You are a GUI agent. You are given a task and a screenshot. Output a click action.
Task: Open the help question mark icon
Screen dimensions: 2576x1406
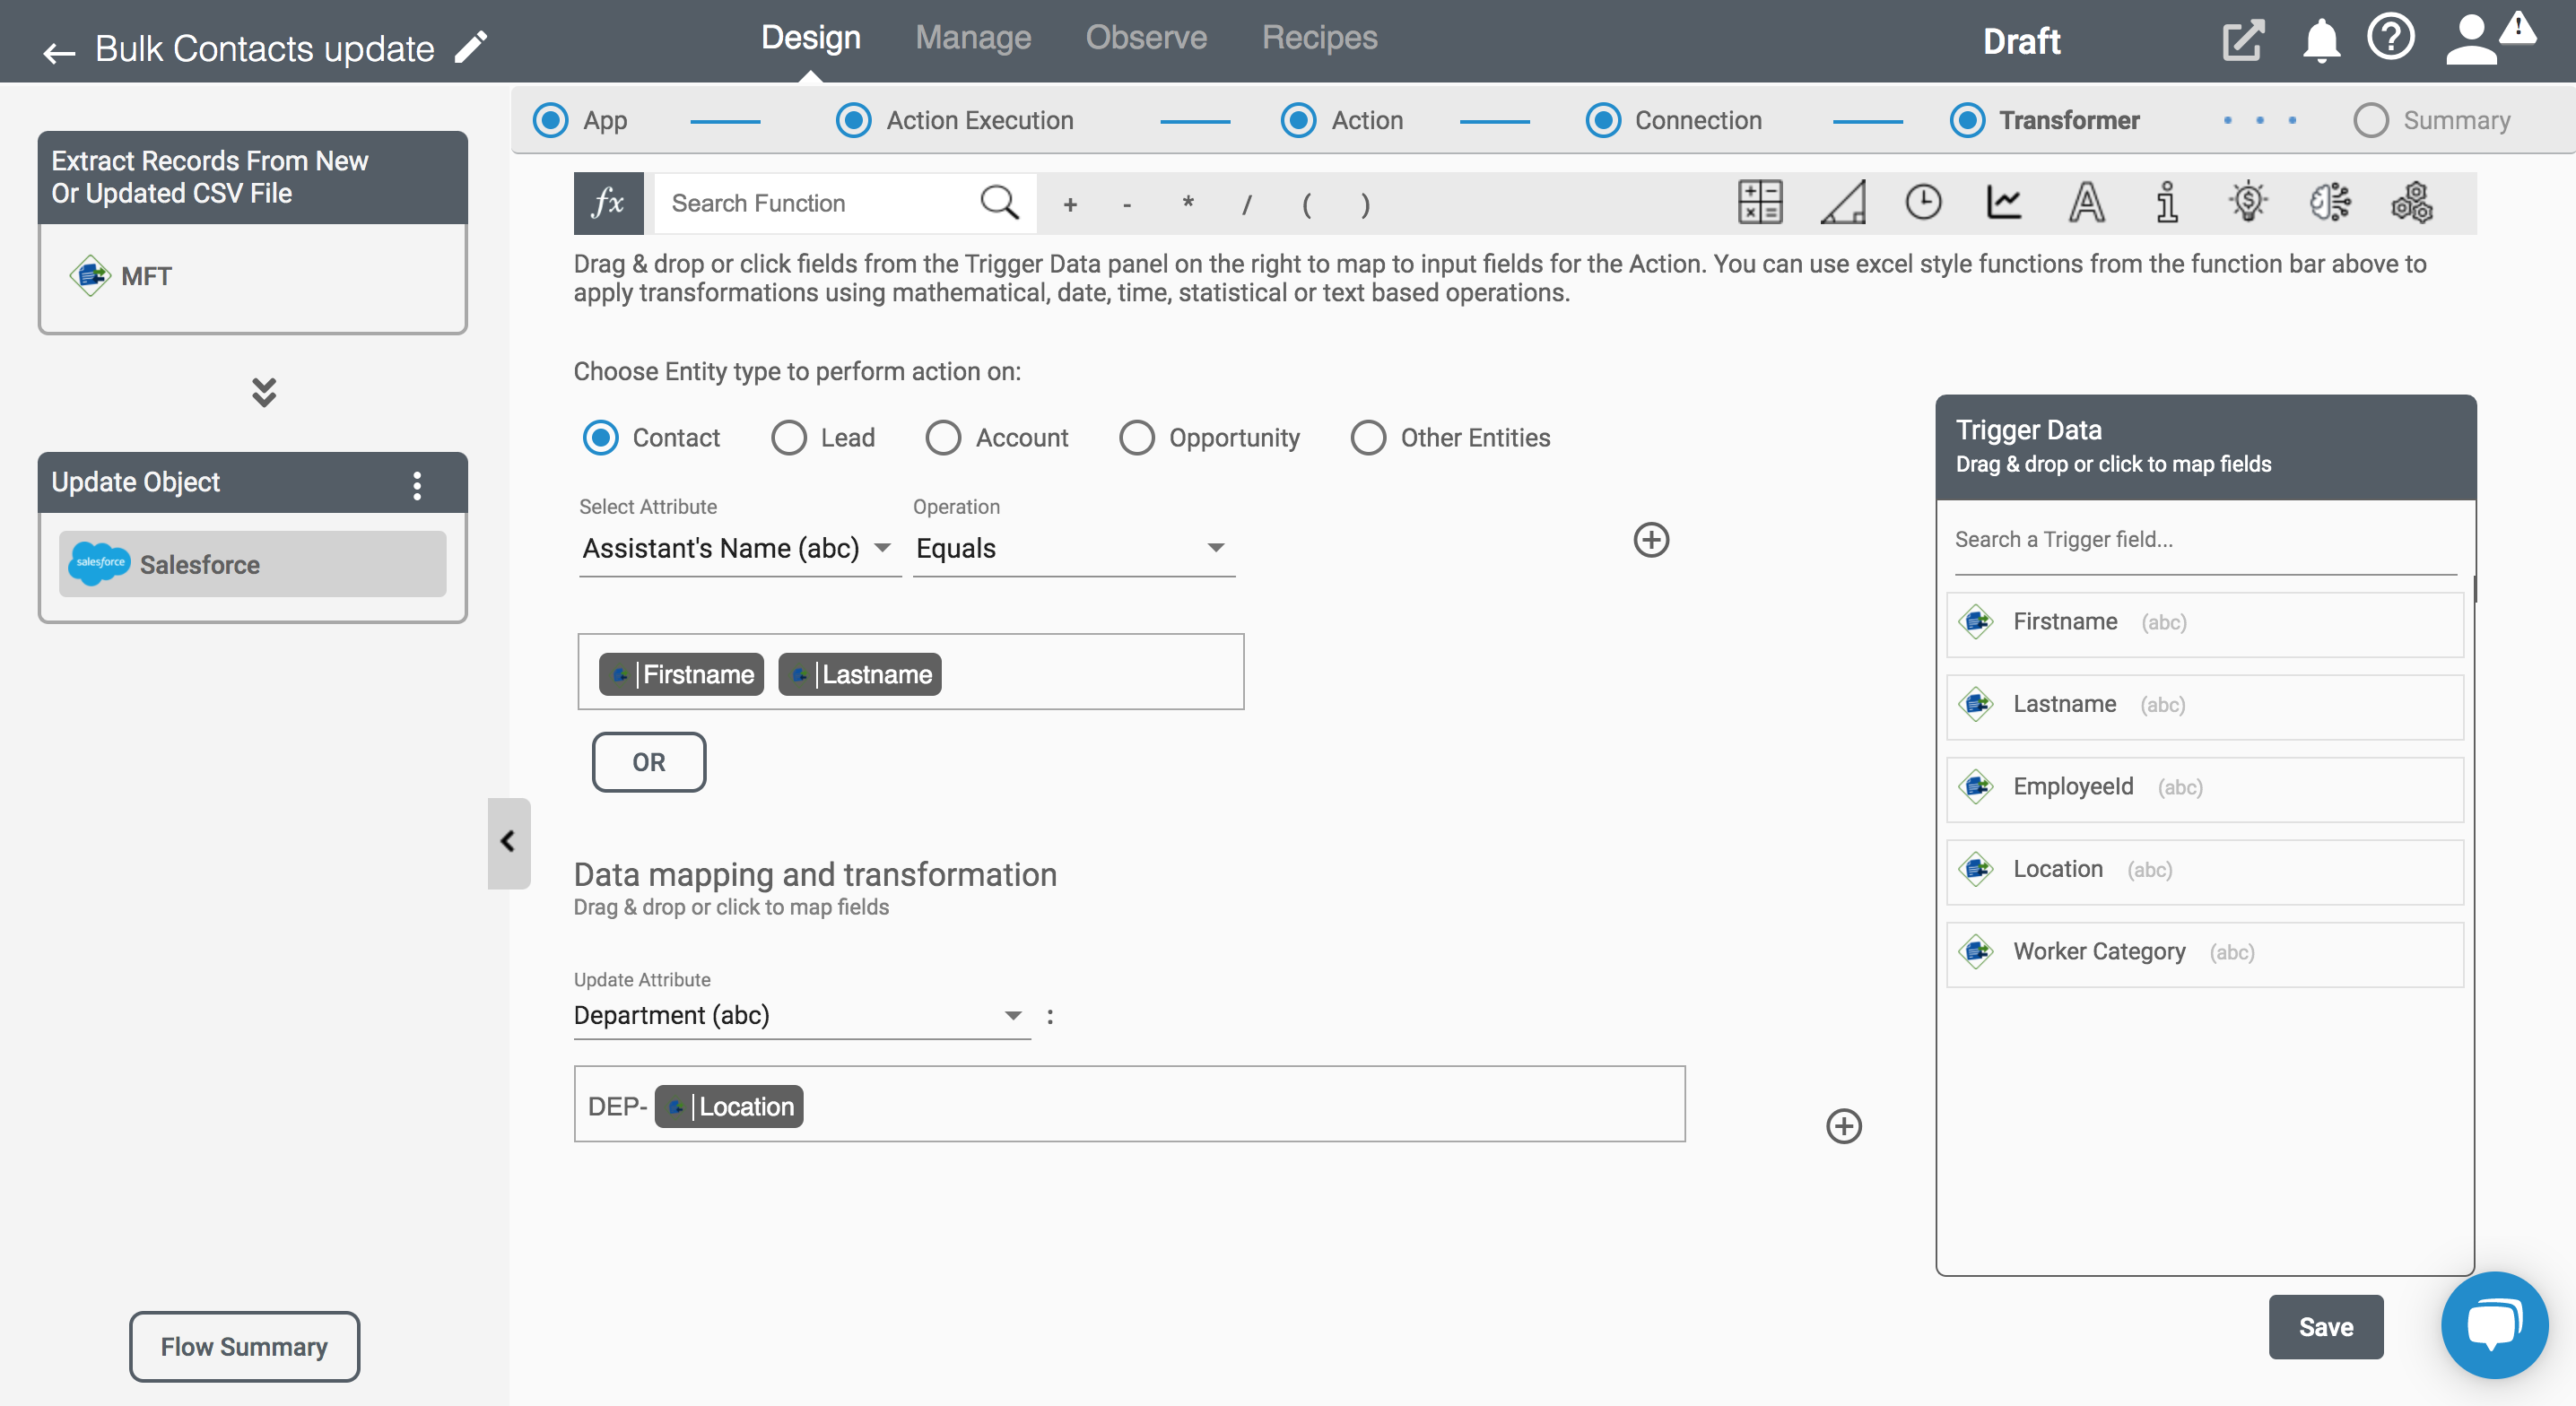(2391, 39)
